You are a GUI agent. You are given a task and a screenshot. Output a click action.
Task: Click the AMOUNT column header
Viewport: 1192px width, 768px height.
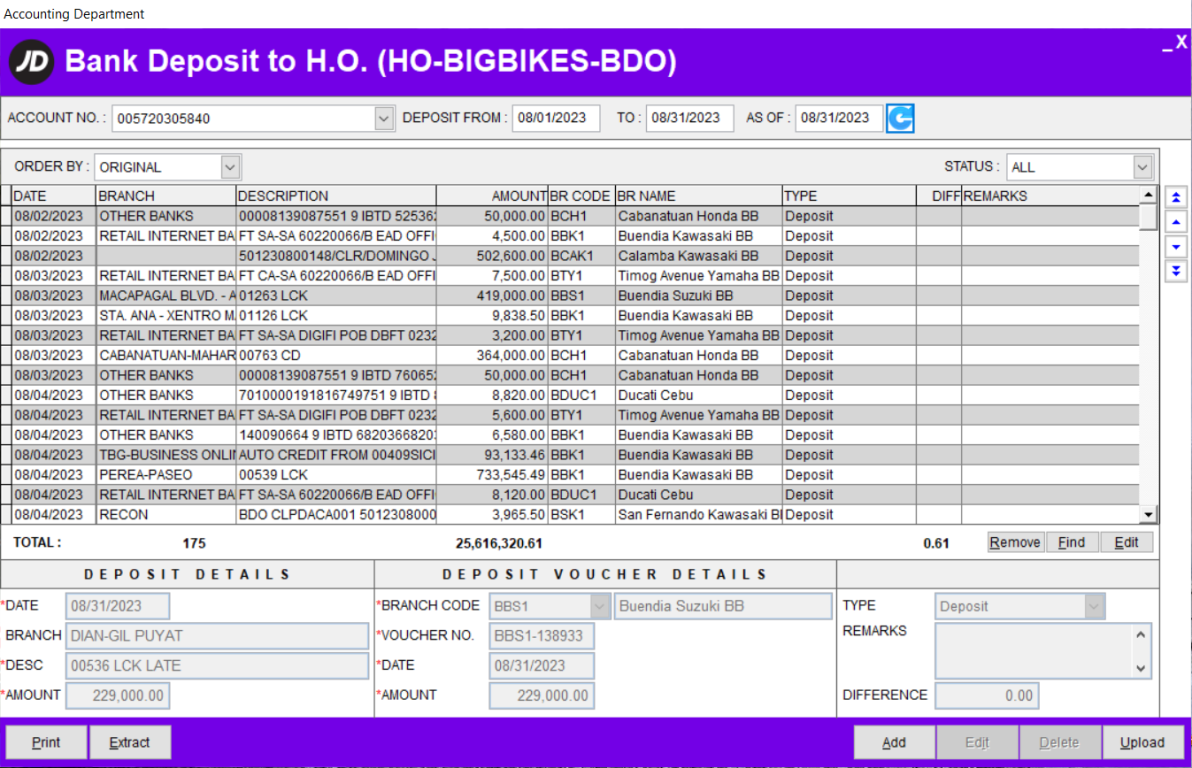click(x=492, y=196)
